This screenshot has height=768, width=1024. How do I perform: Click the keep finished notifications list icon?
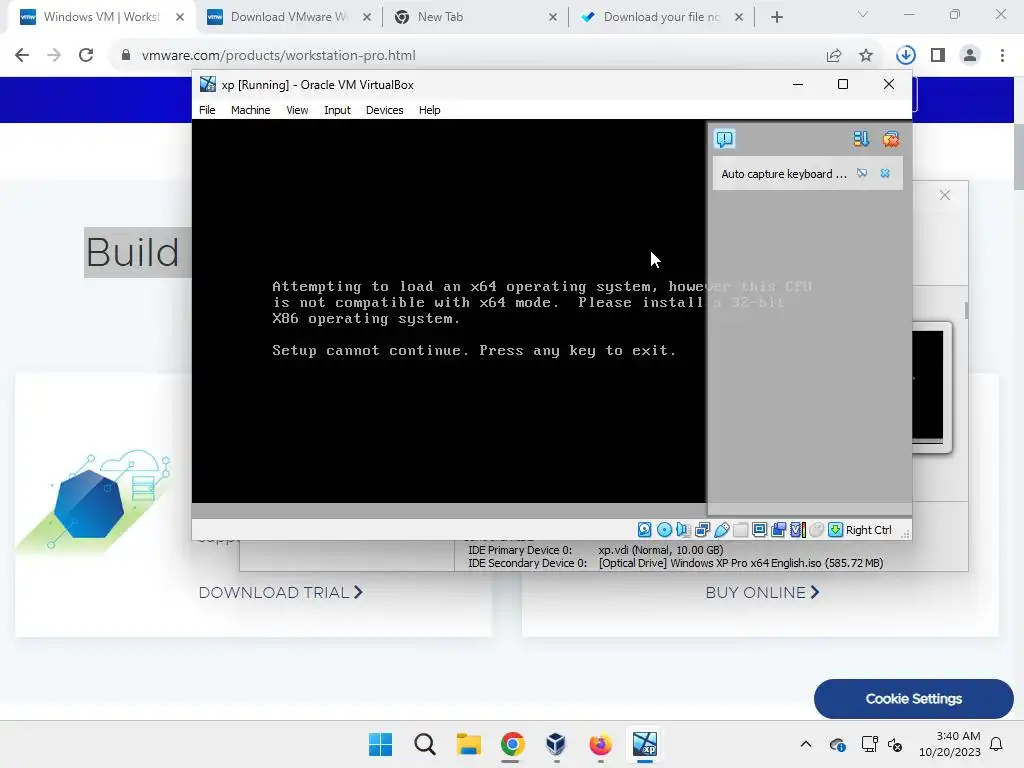click(861, 138)
